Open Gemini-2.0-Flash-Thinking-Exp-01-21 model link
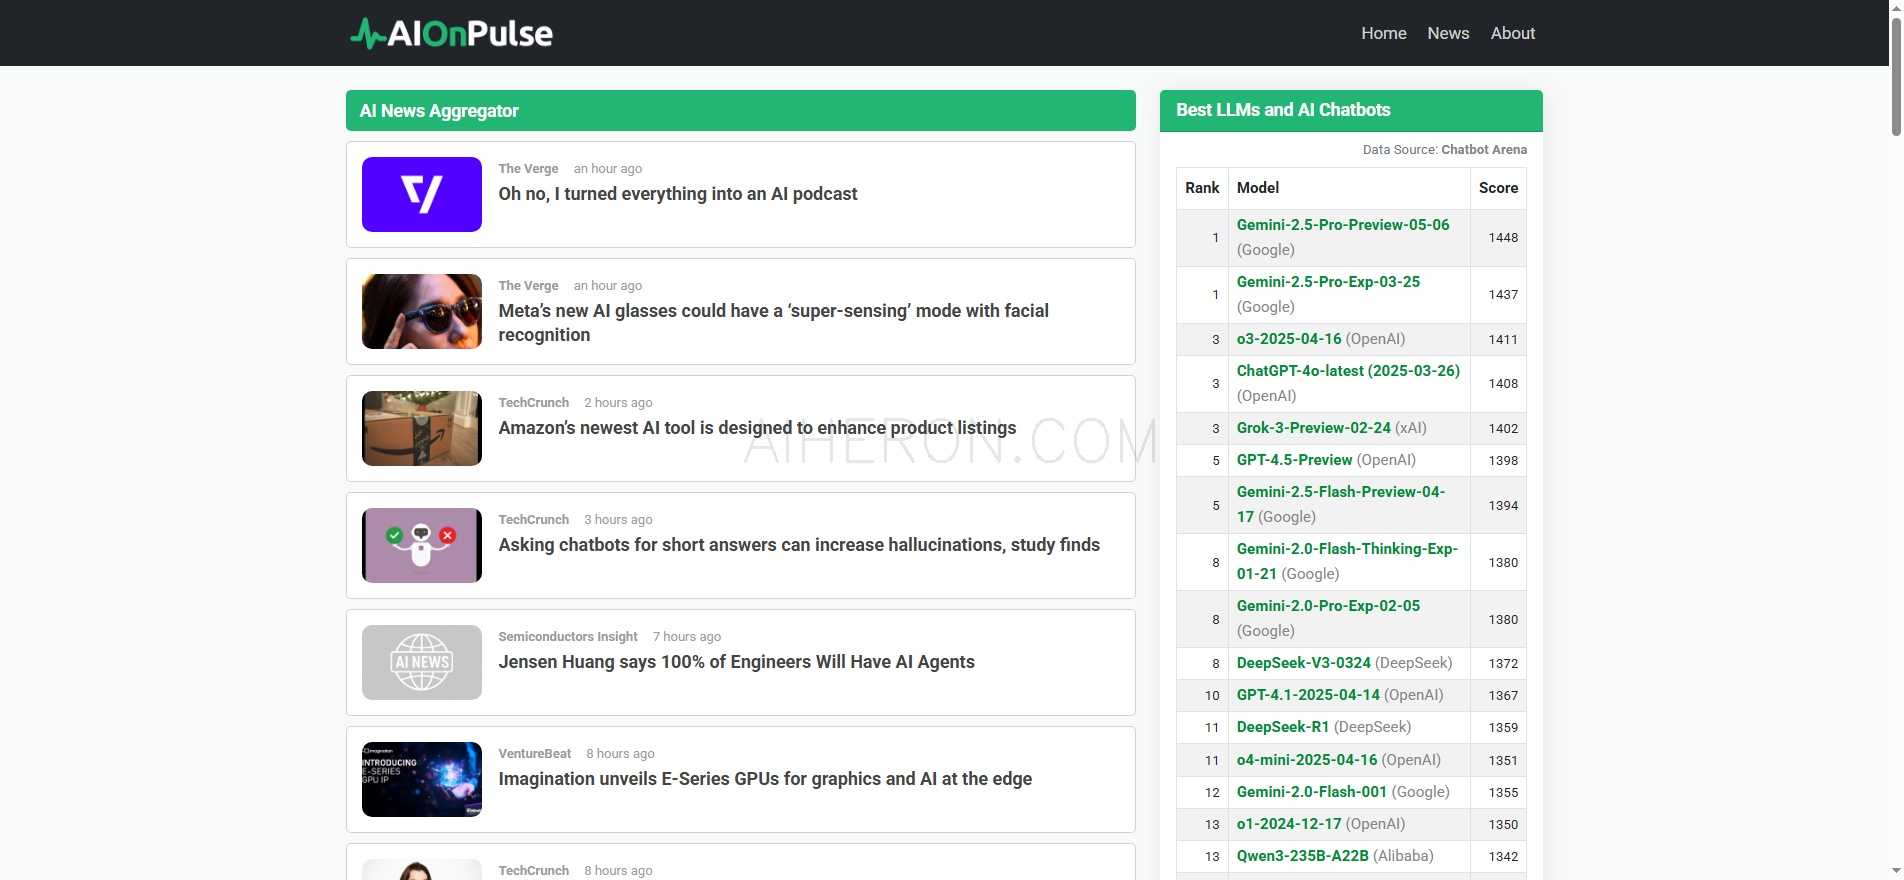 [1347, 561]
